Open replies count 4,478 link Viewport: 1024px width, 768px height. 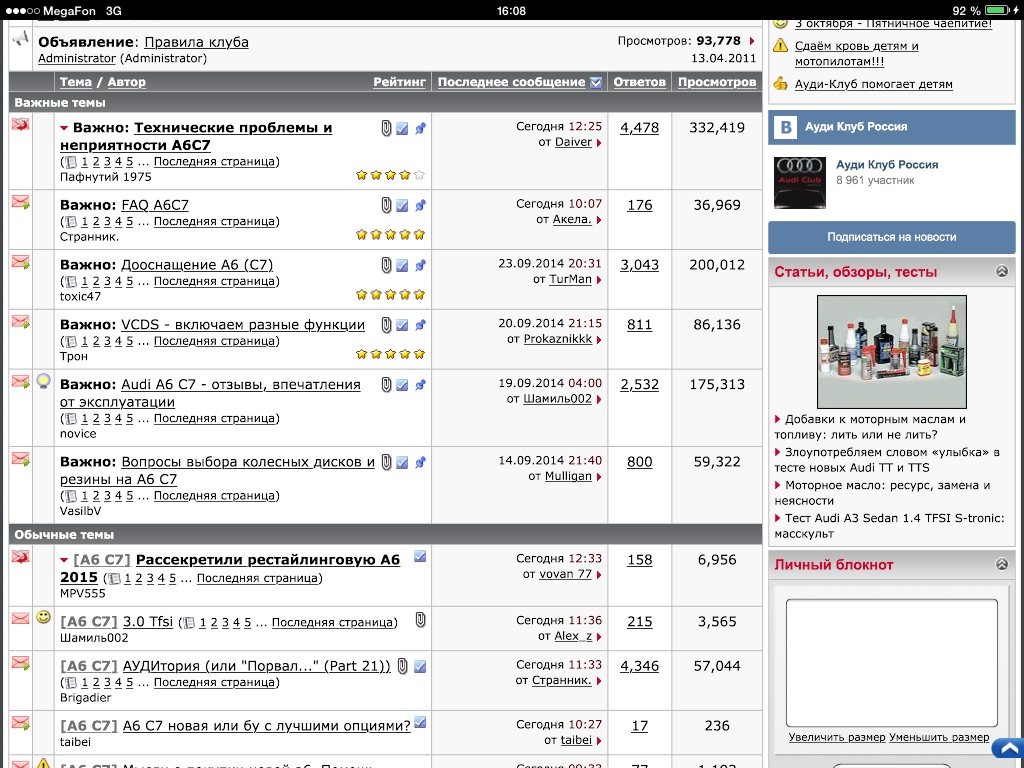[x=639, y=128]
